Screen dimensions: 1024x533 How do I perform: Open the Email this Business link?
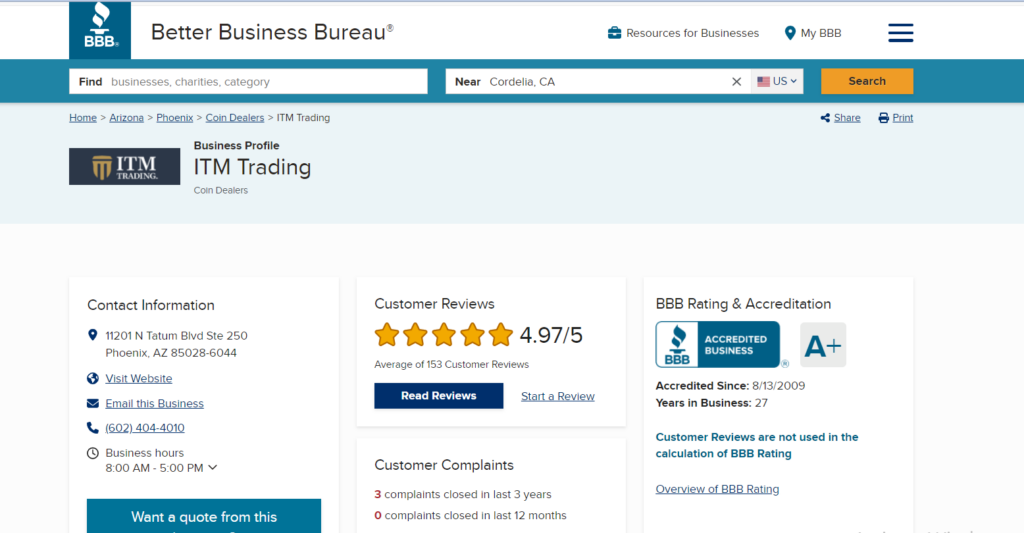(154, 403)
